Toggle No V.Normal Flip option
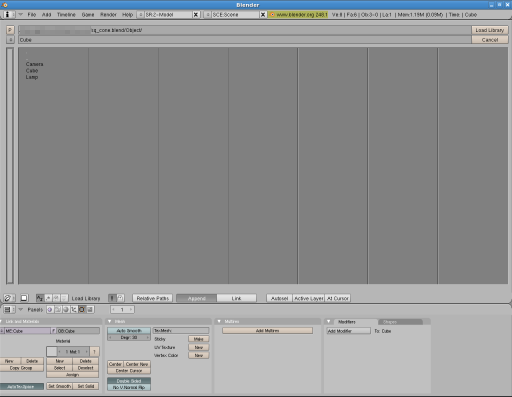 click(x=129, y=387)
